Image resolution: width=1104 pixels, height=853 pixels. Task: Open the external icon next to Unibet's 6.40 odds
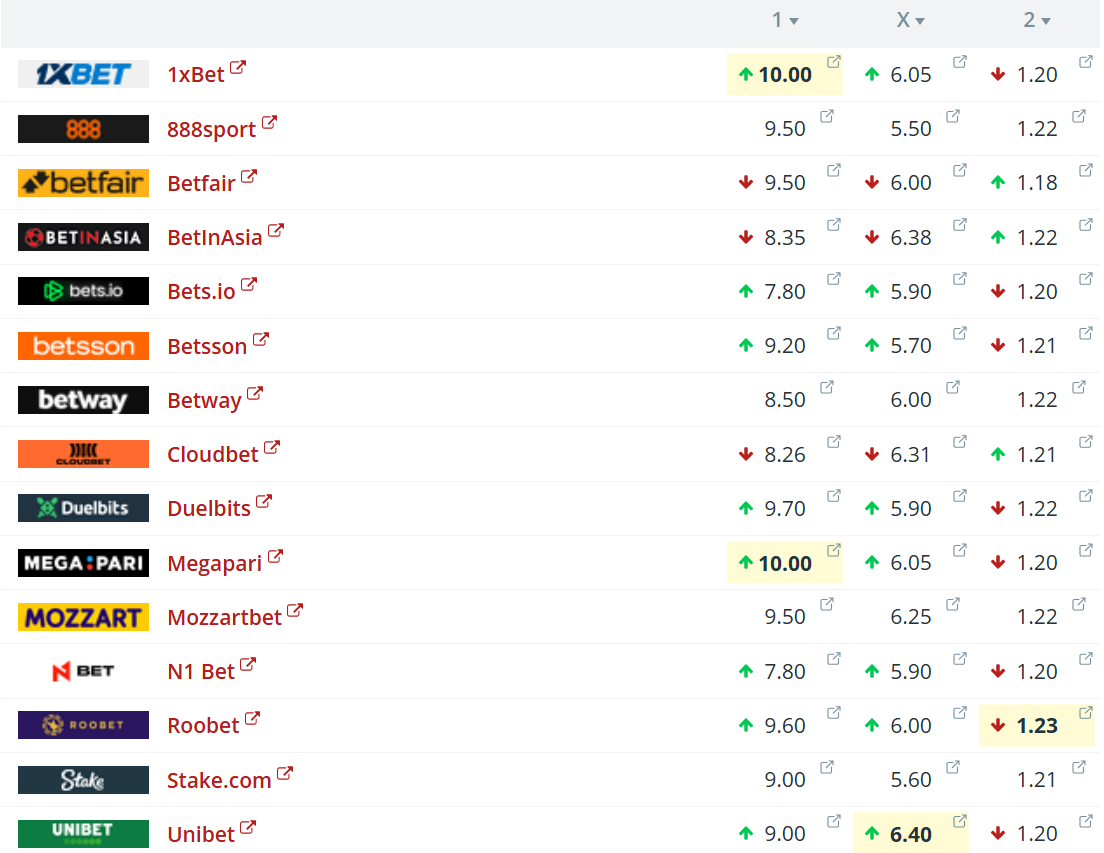pyautogui.click(x=960, y=822)
